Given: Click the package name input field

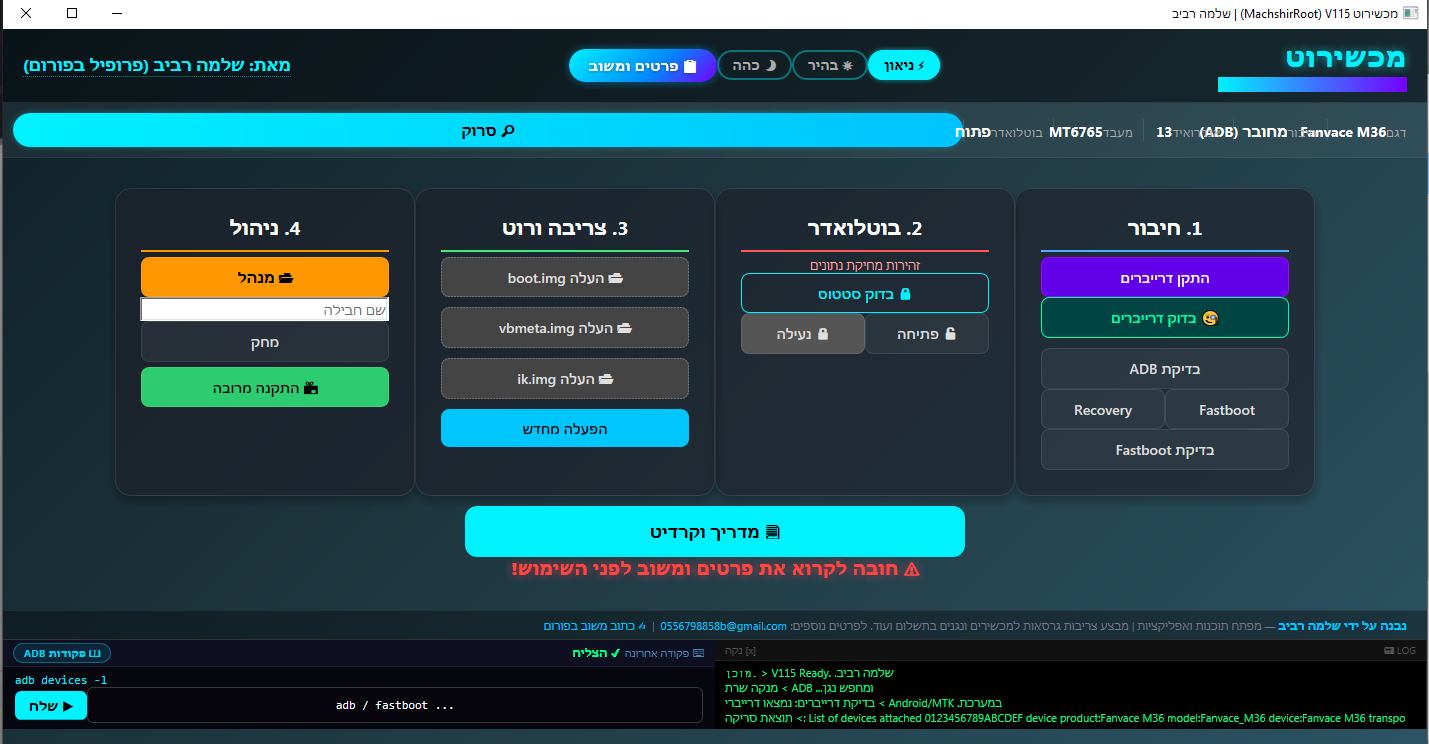Looking at the screenshot, I should (x=264, y=310).
